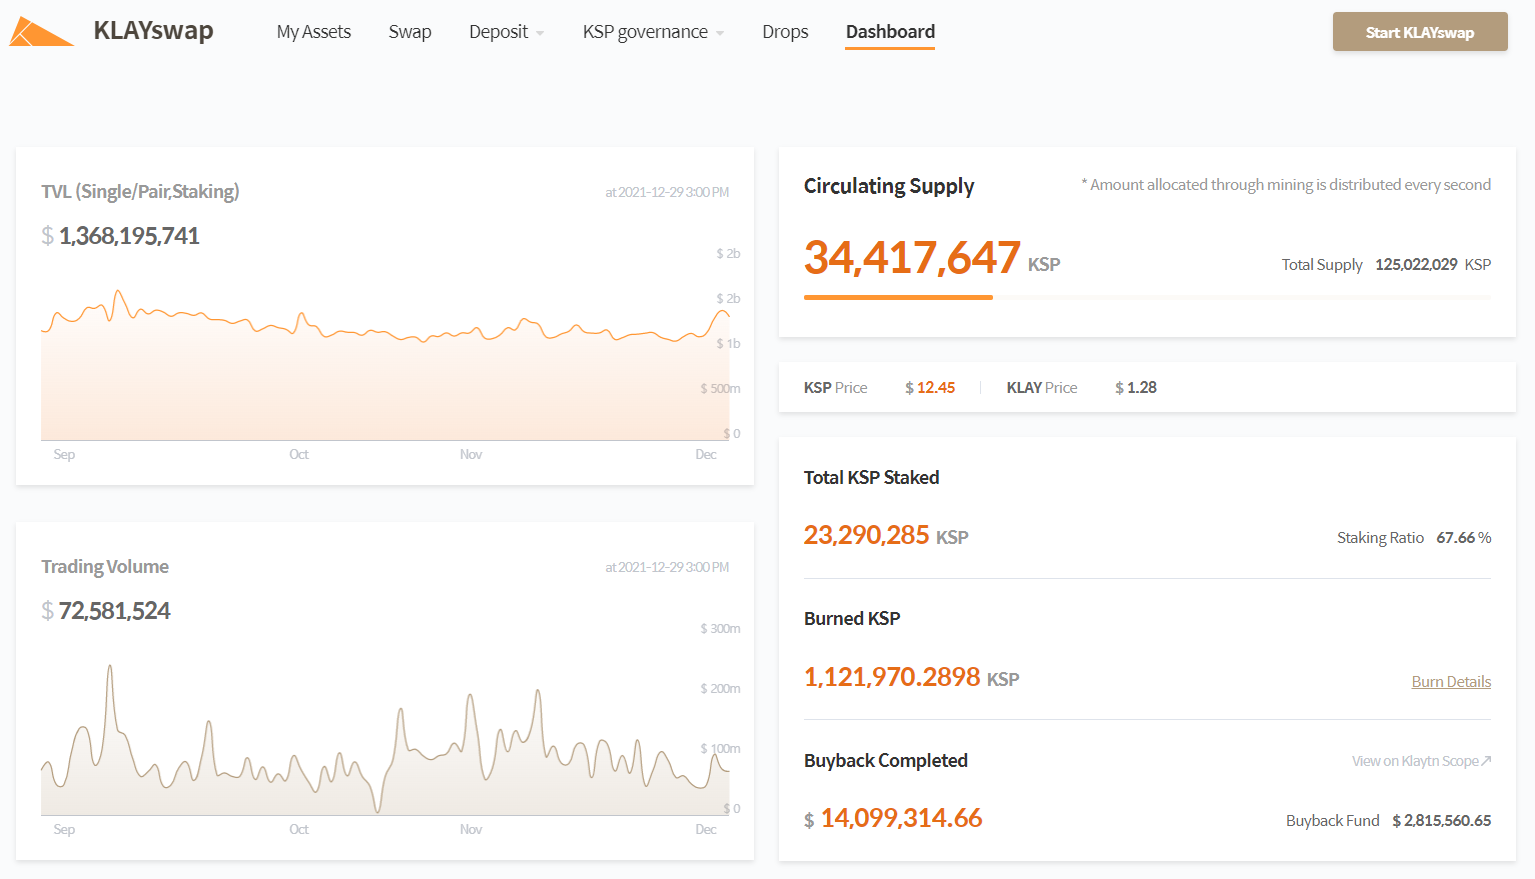Click the circulating supply progress bar

click(1147, 297)
